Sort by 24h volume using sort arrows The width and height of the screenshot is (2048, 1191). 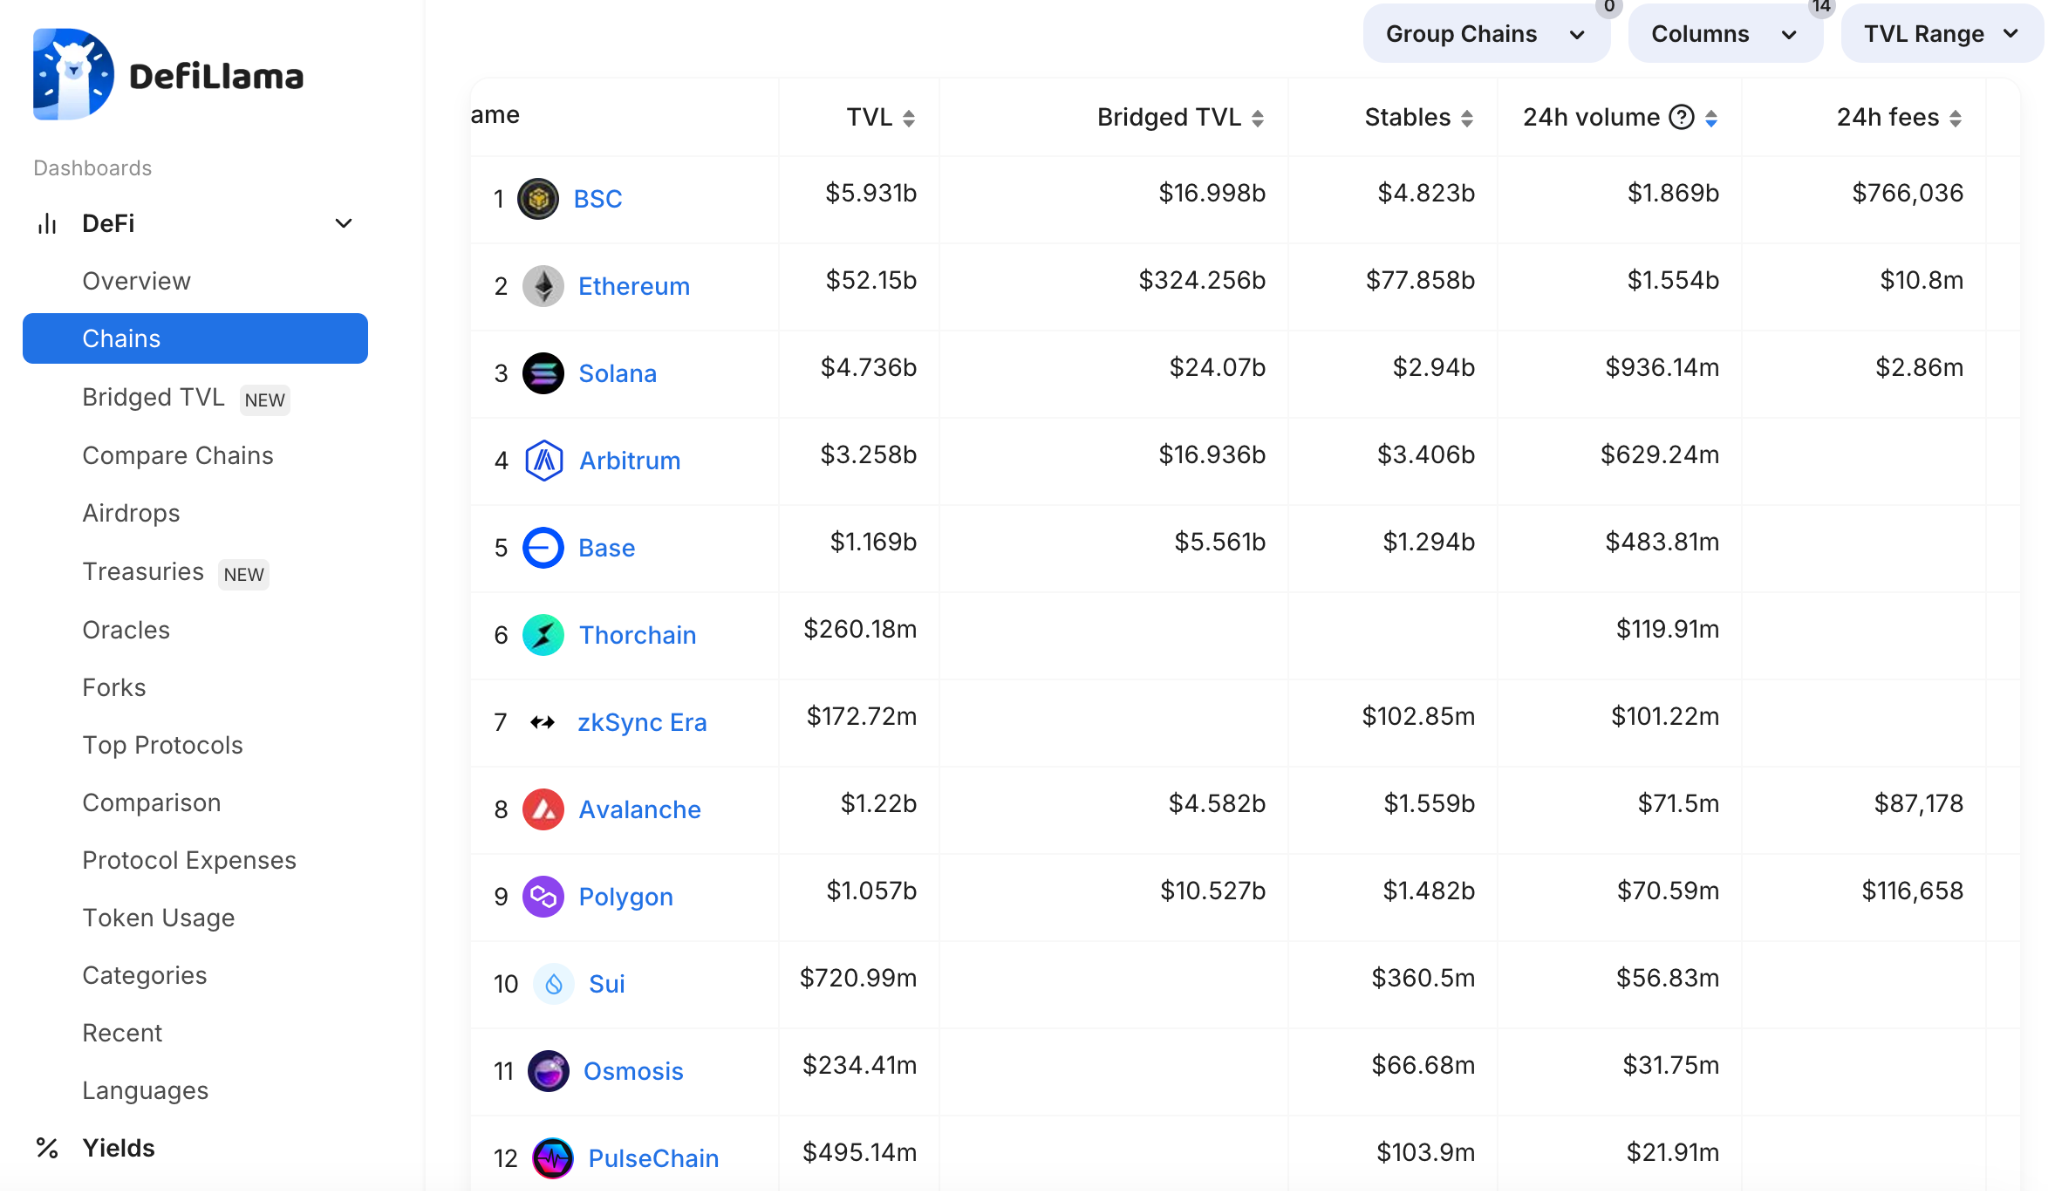pyautogui.click(x=1711, y=118)
